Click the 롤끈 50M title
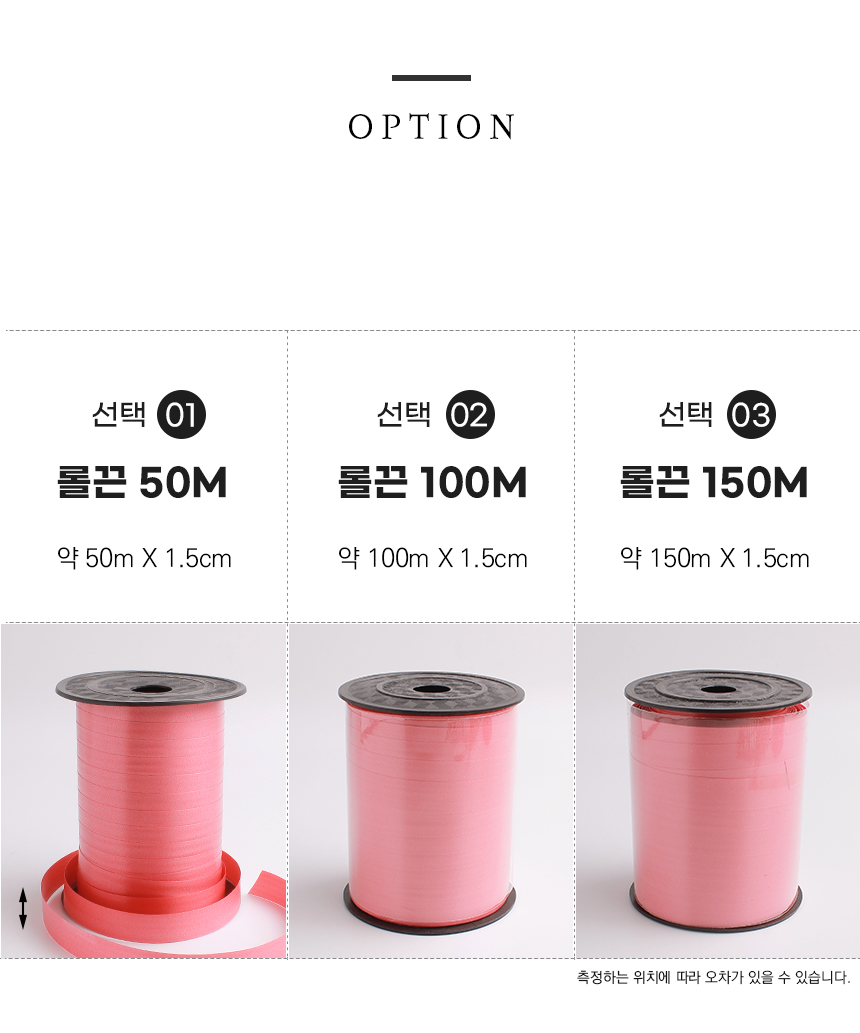 pyautogui.click(x=142, y=482)
